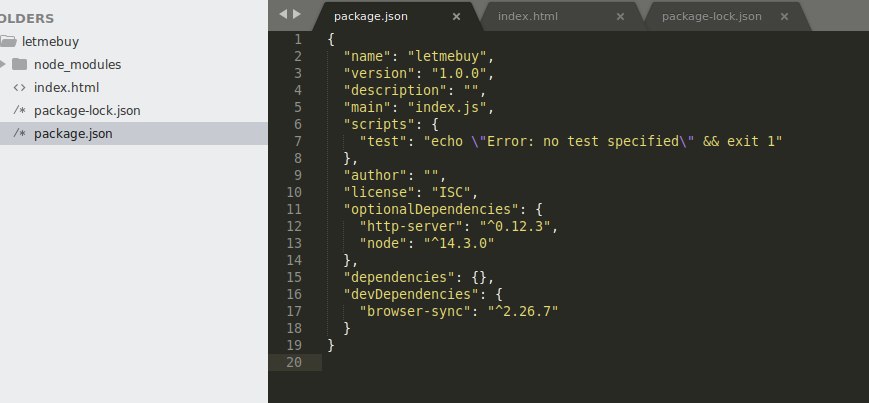
Task: Place cursor at closing brace on line 19
Action: pos(331,345)
